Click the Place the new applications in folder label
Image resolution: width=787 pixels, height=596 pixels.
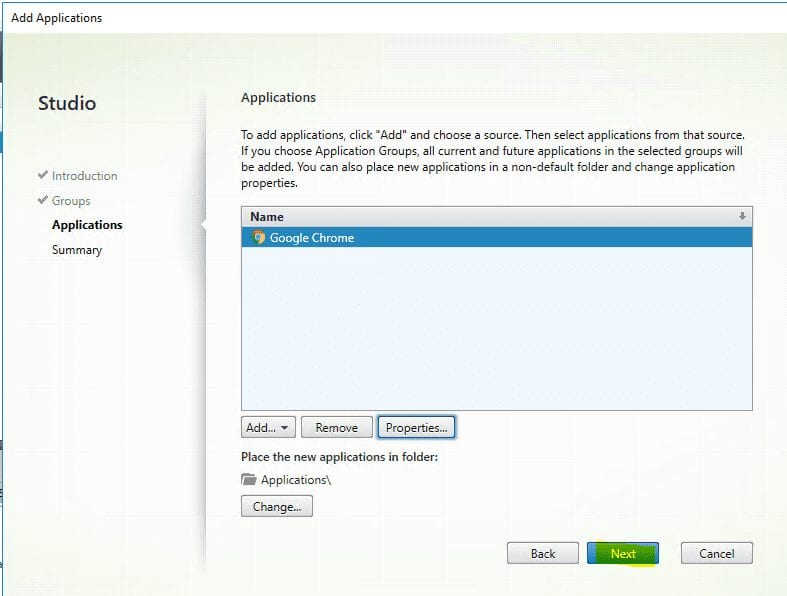click(339, 457)
